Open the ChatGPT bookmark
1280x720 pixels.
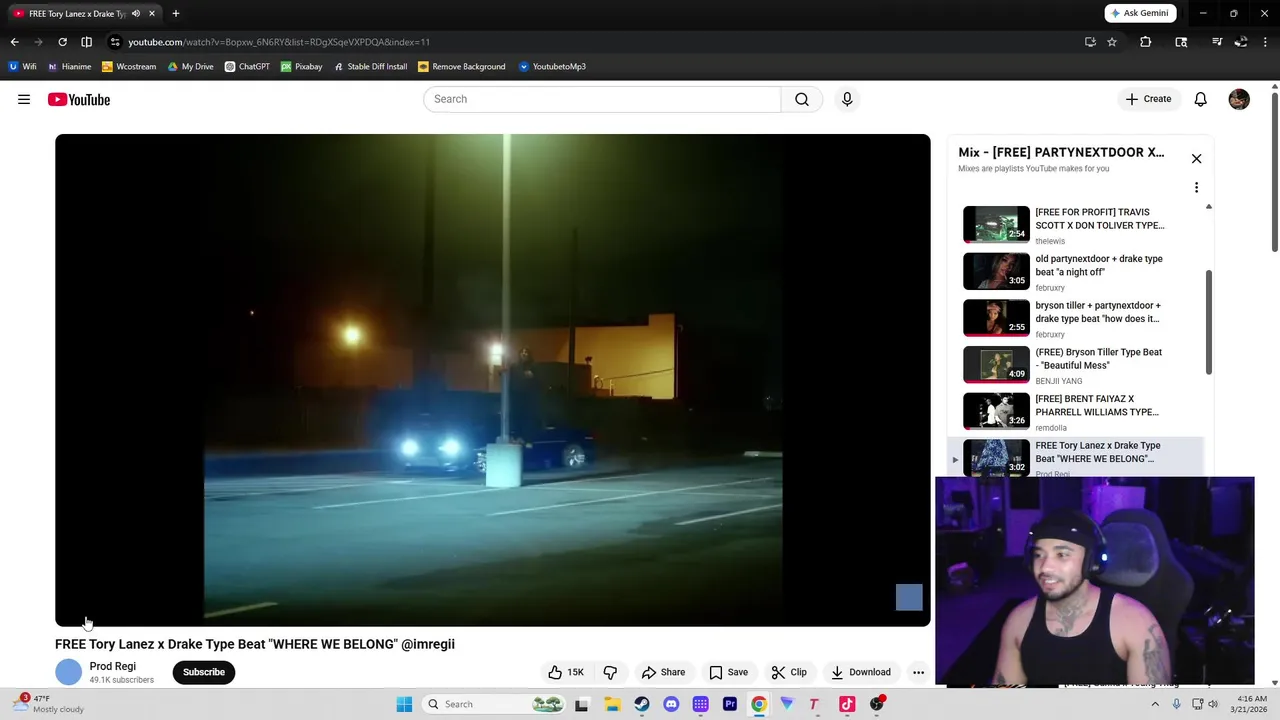(x=247, y=67)
